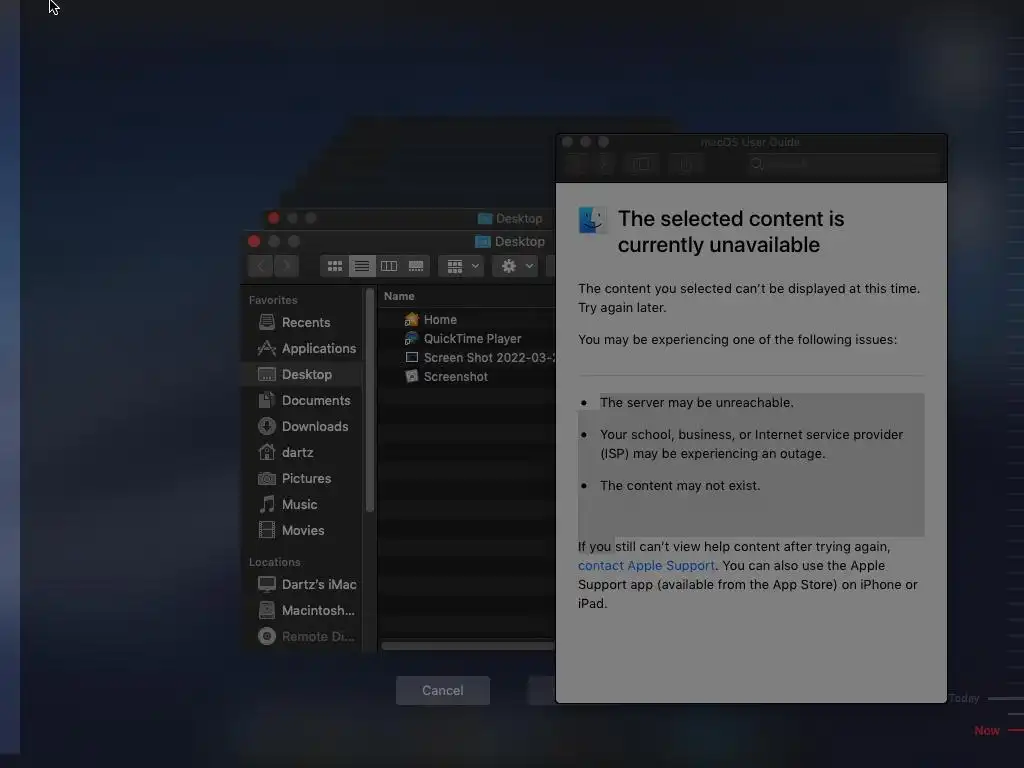Screen dimensions: 1024x768
Task: Open Music in Finder sidebar
Action: (x=301, y=504)
